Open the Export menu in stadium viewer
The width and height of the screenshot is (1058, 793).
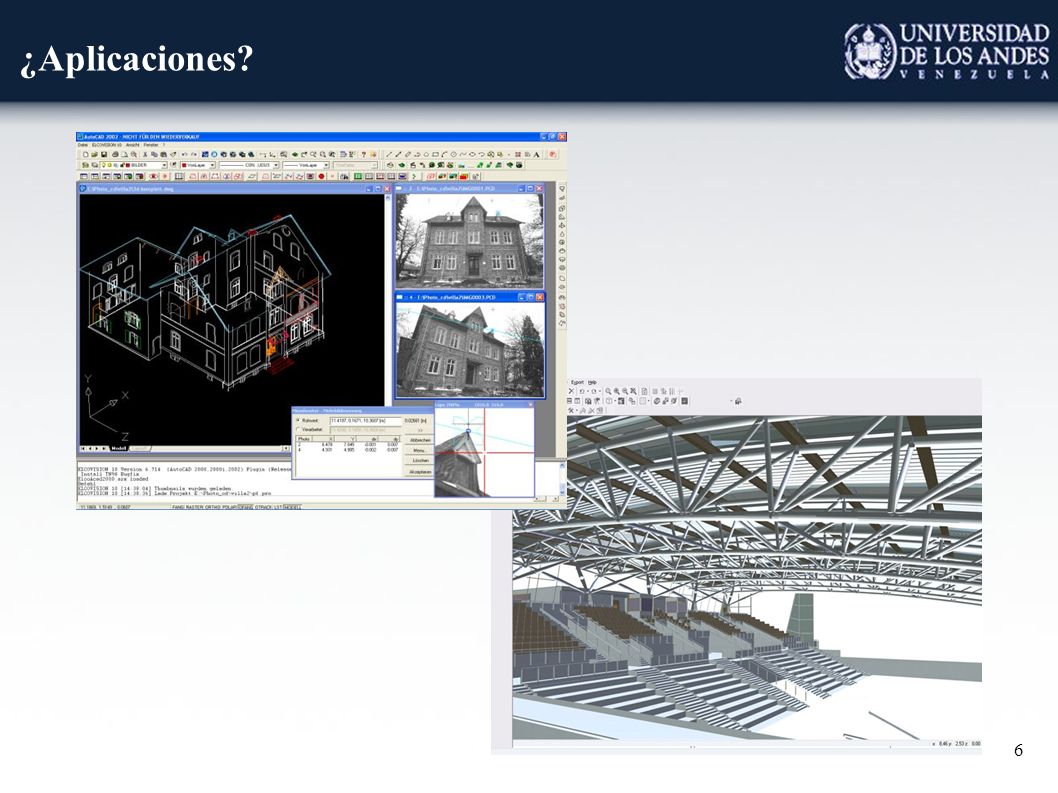[x=577, y=383]
